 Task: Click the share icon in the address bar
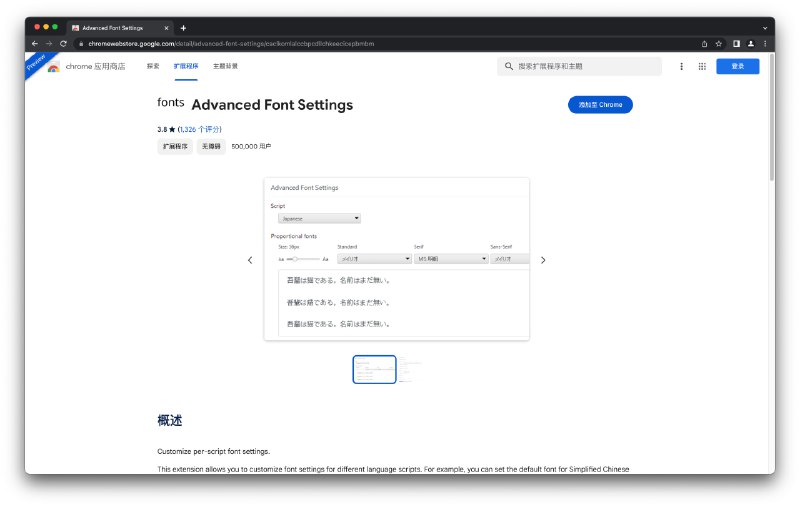704,44
